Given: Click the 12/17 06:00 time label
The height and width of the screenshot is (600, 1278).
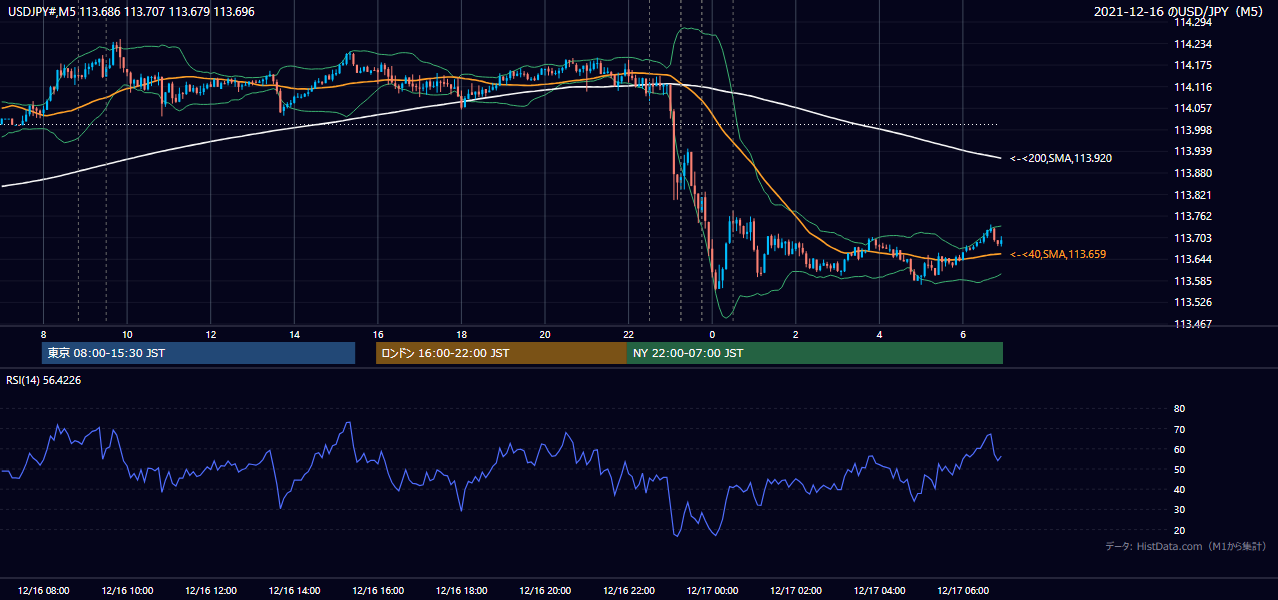Looking at the screenshot, I should click(x=963, y=591).
